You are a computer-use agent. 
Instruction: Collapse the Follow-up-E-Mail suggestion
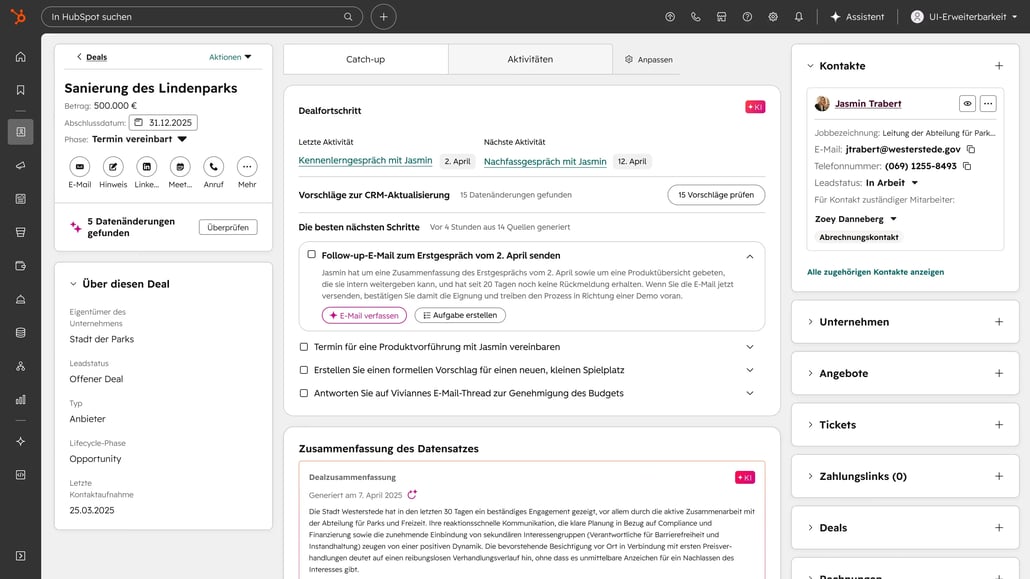coord(750,256)
